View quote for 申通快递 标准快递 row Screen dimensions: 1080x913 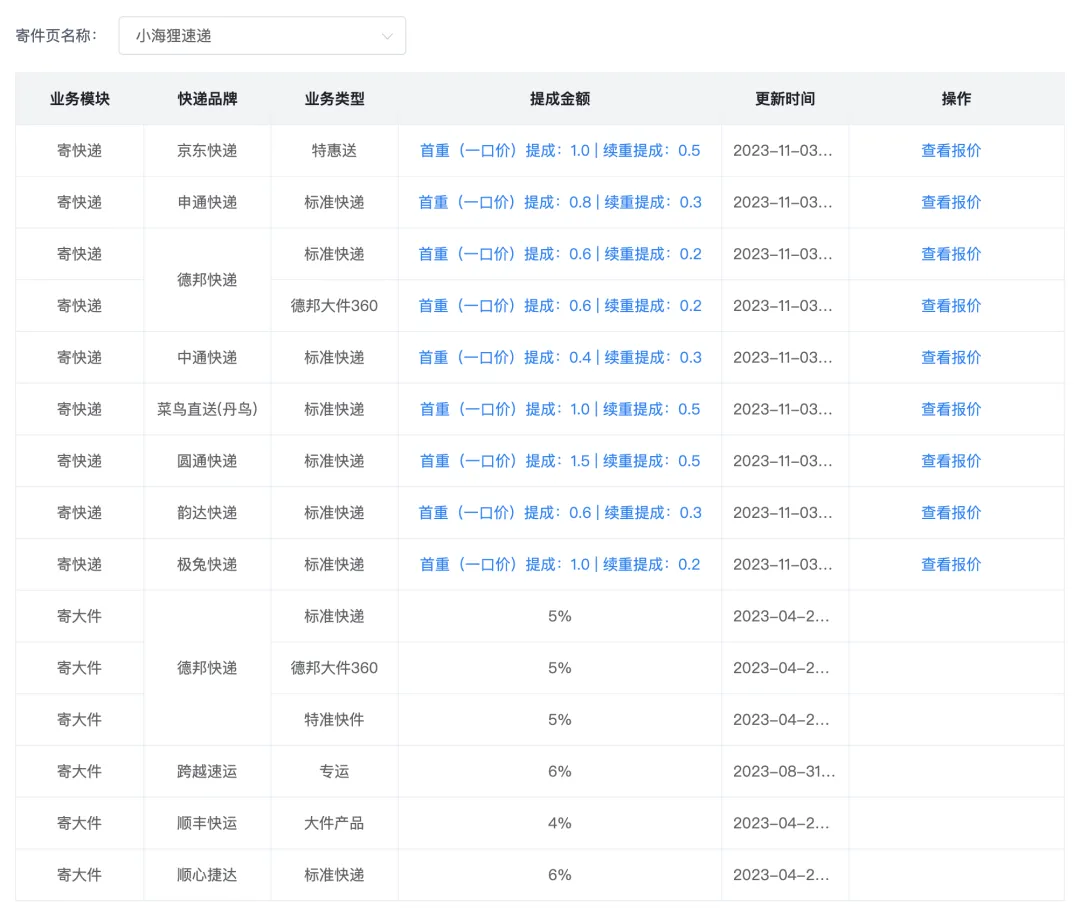[x=951, y=202]
